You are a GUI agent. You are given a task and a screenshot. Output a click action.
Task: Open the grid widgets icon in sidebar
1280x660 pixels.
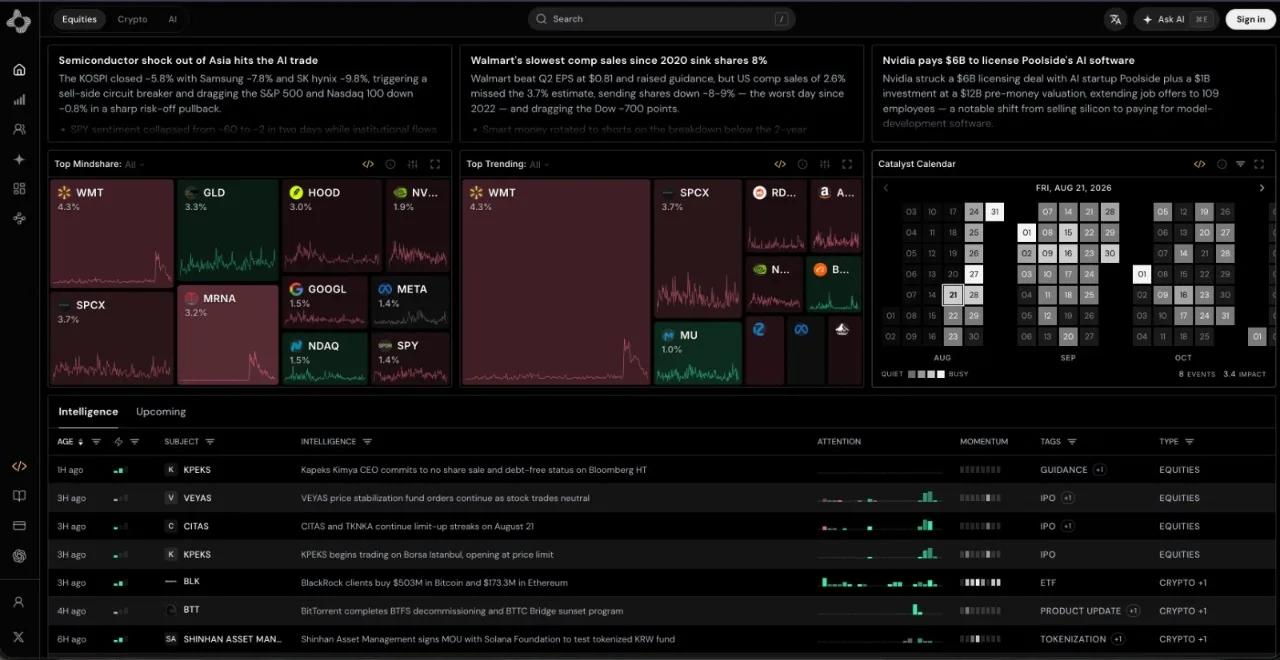(x=19, y=188)
